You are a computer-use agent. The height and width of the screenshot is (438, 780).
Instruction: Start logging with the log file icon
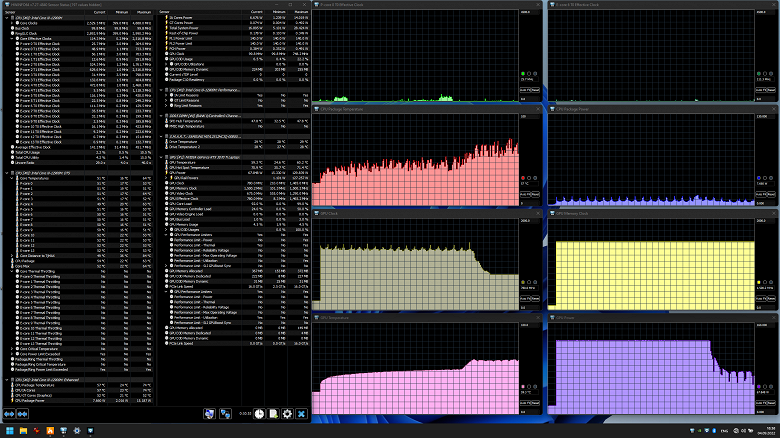(x=273, y=414)
